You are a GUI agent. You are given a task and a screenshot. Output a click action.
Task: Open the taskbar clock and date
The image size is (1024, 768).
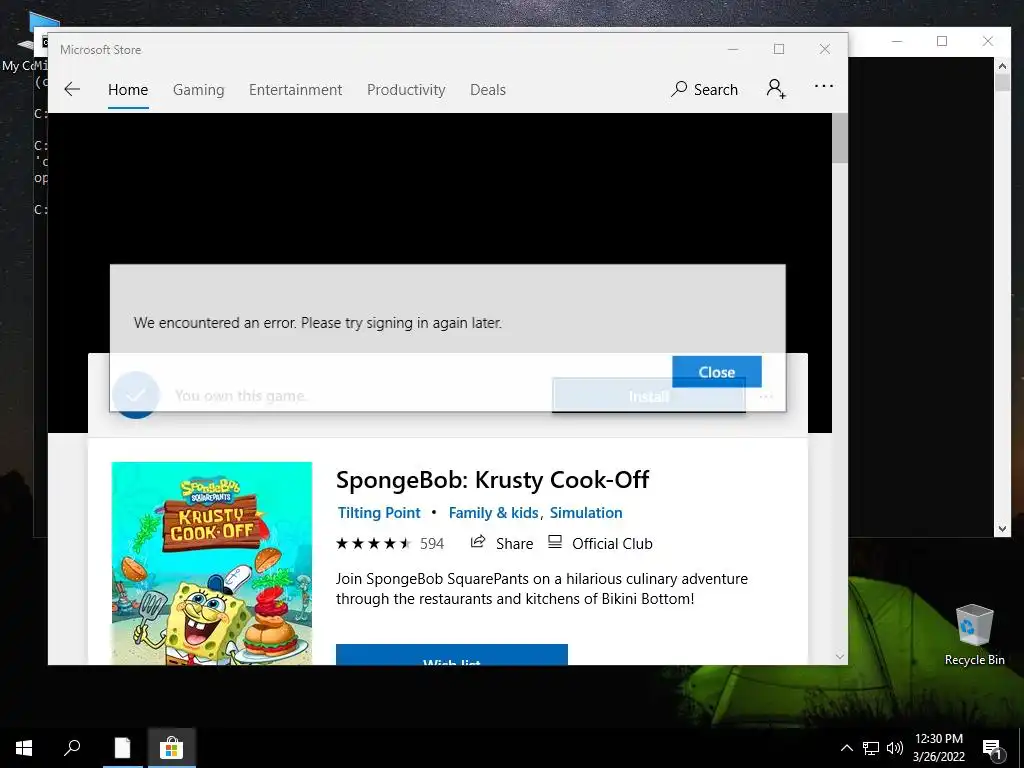938,748
